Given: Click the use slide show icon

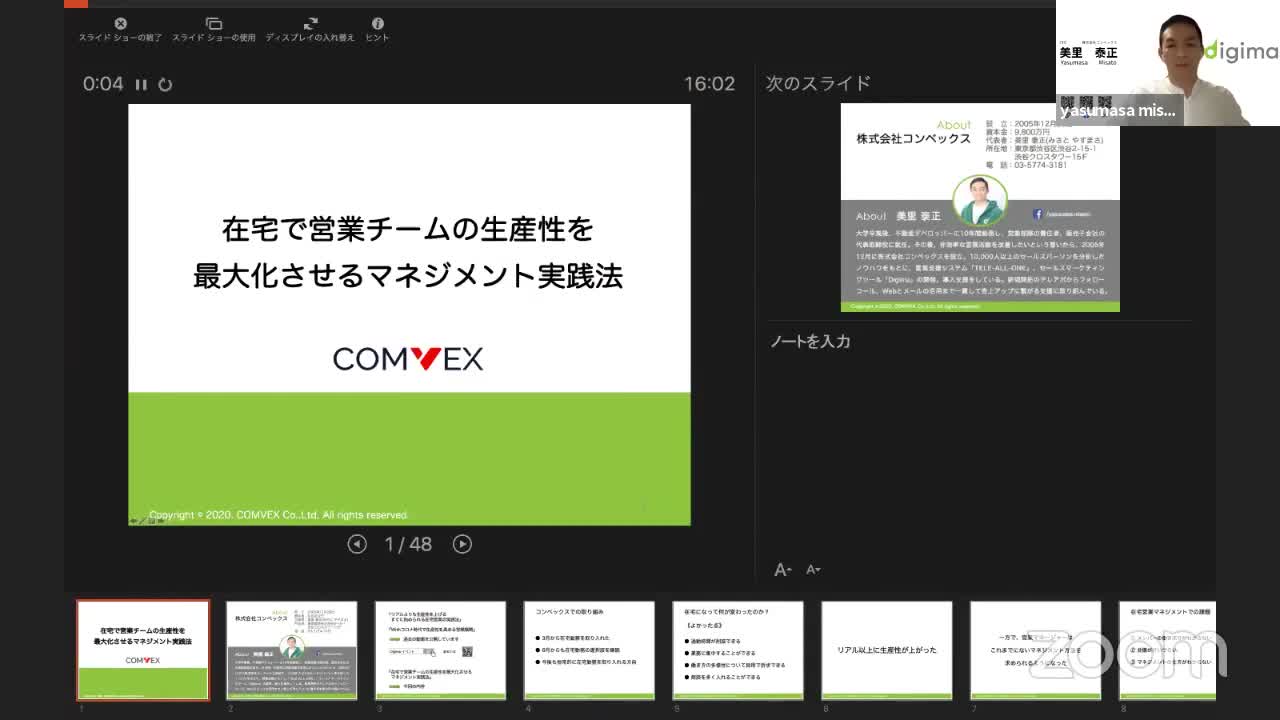Looking at the screenshot, I should coord(214,23).
